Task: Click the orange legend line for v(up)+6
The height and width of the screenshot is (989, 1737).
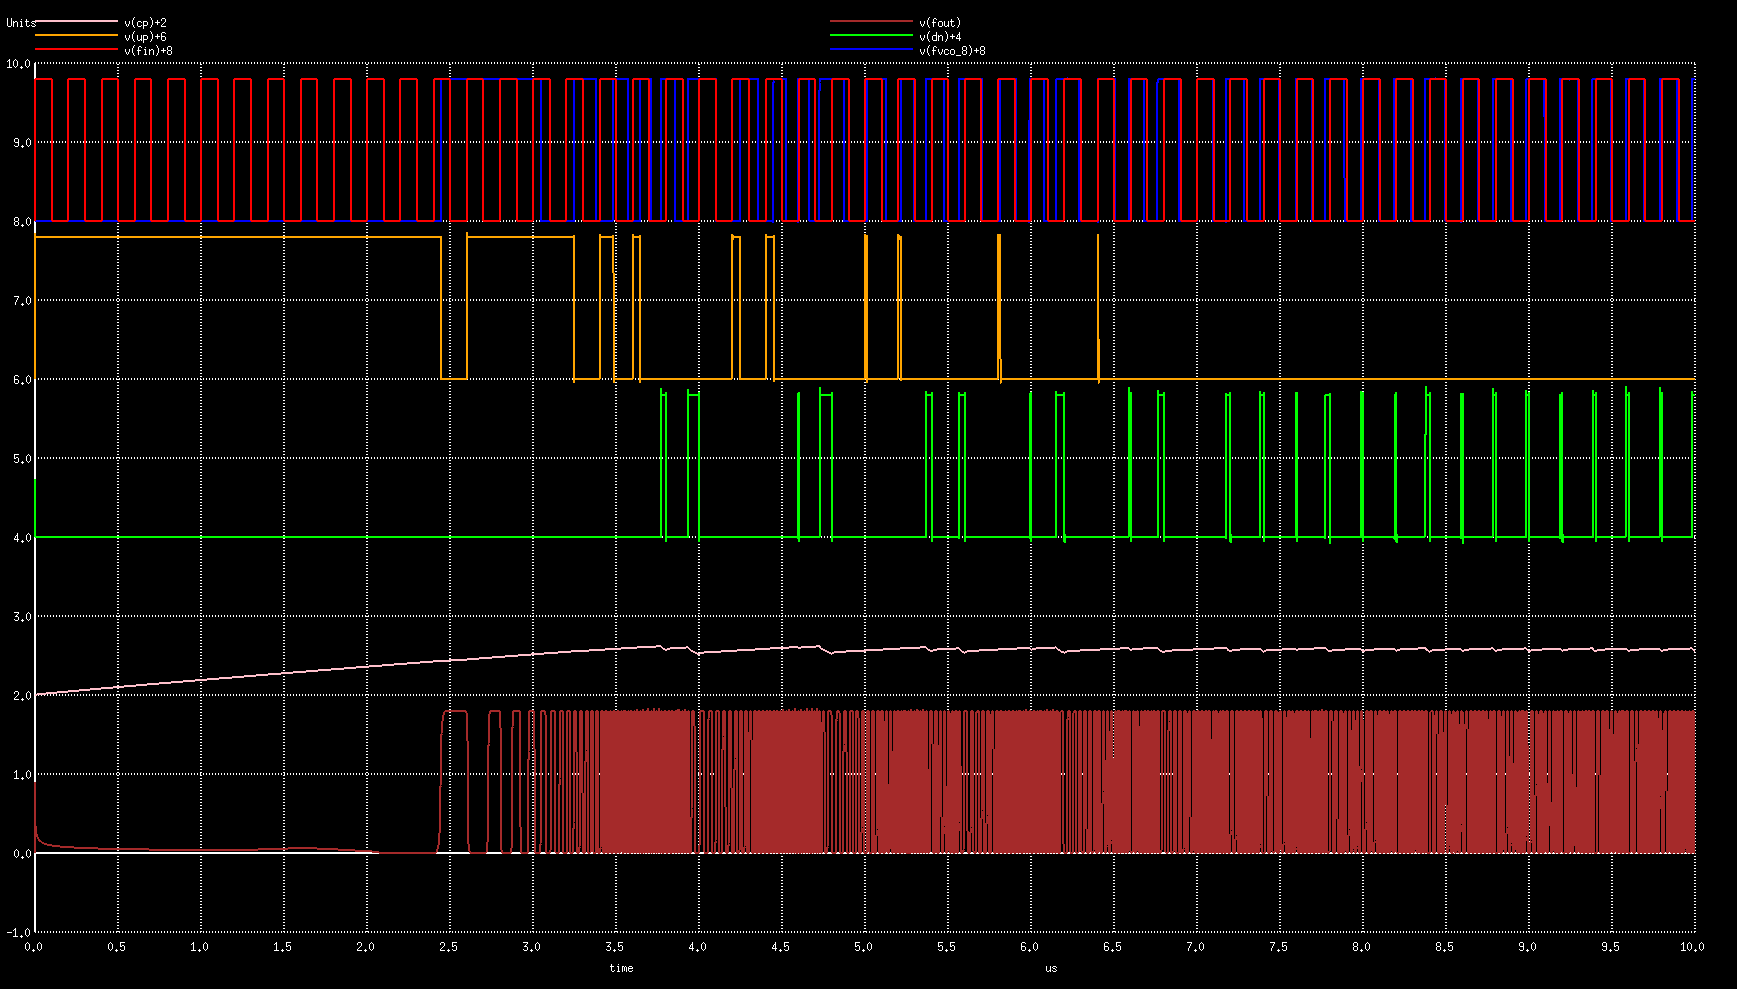Action: 77,36
